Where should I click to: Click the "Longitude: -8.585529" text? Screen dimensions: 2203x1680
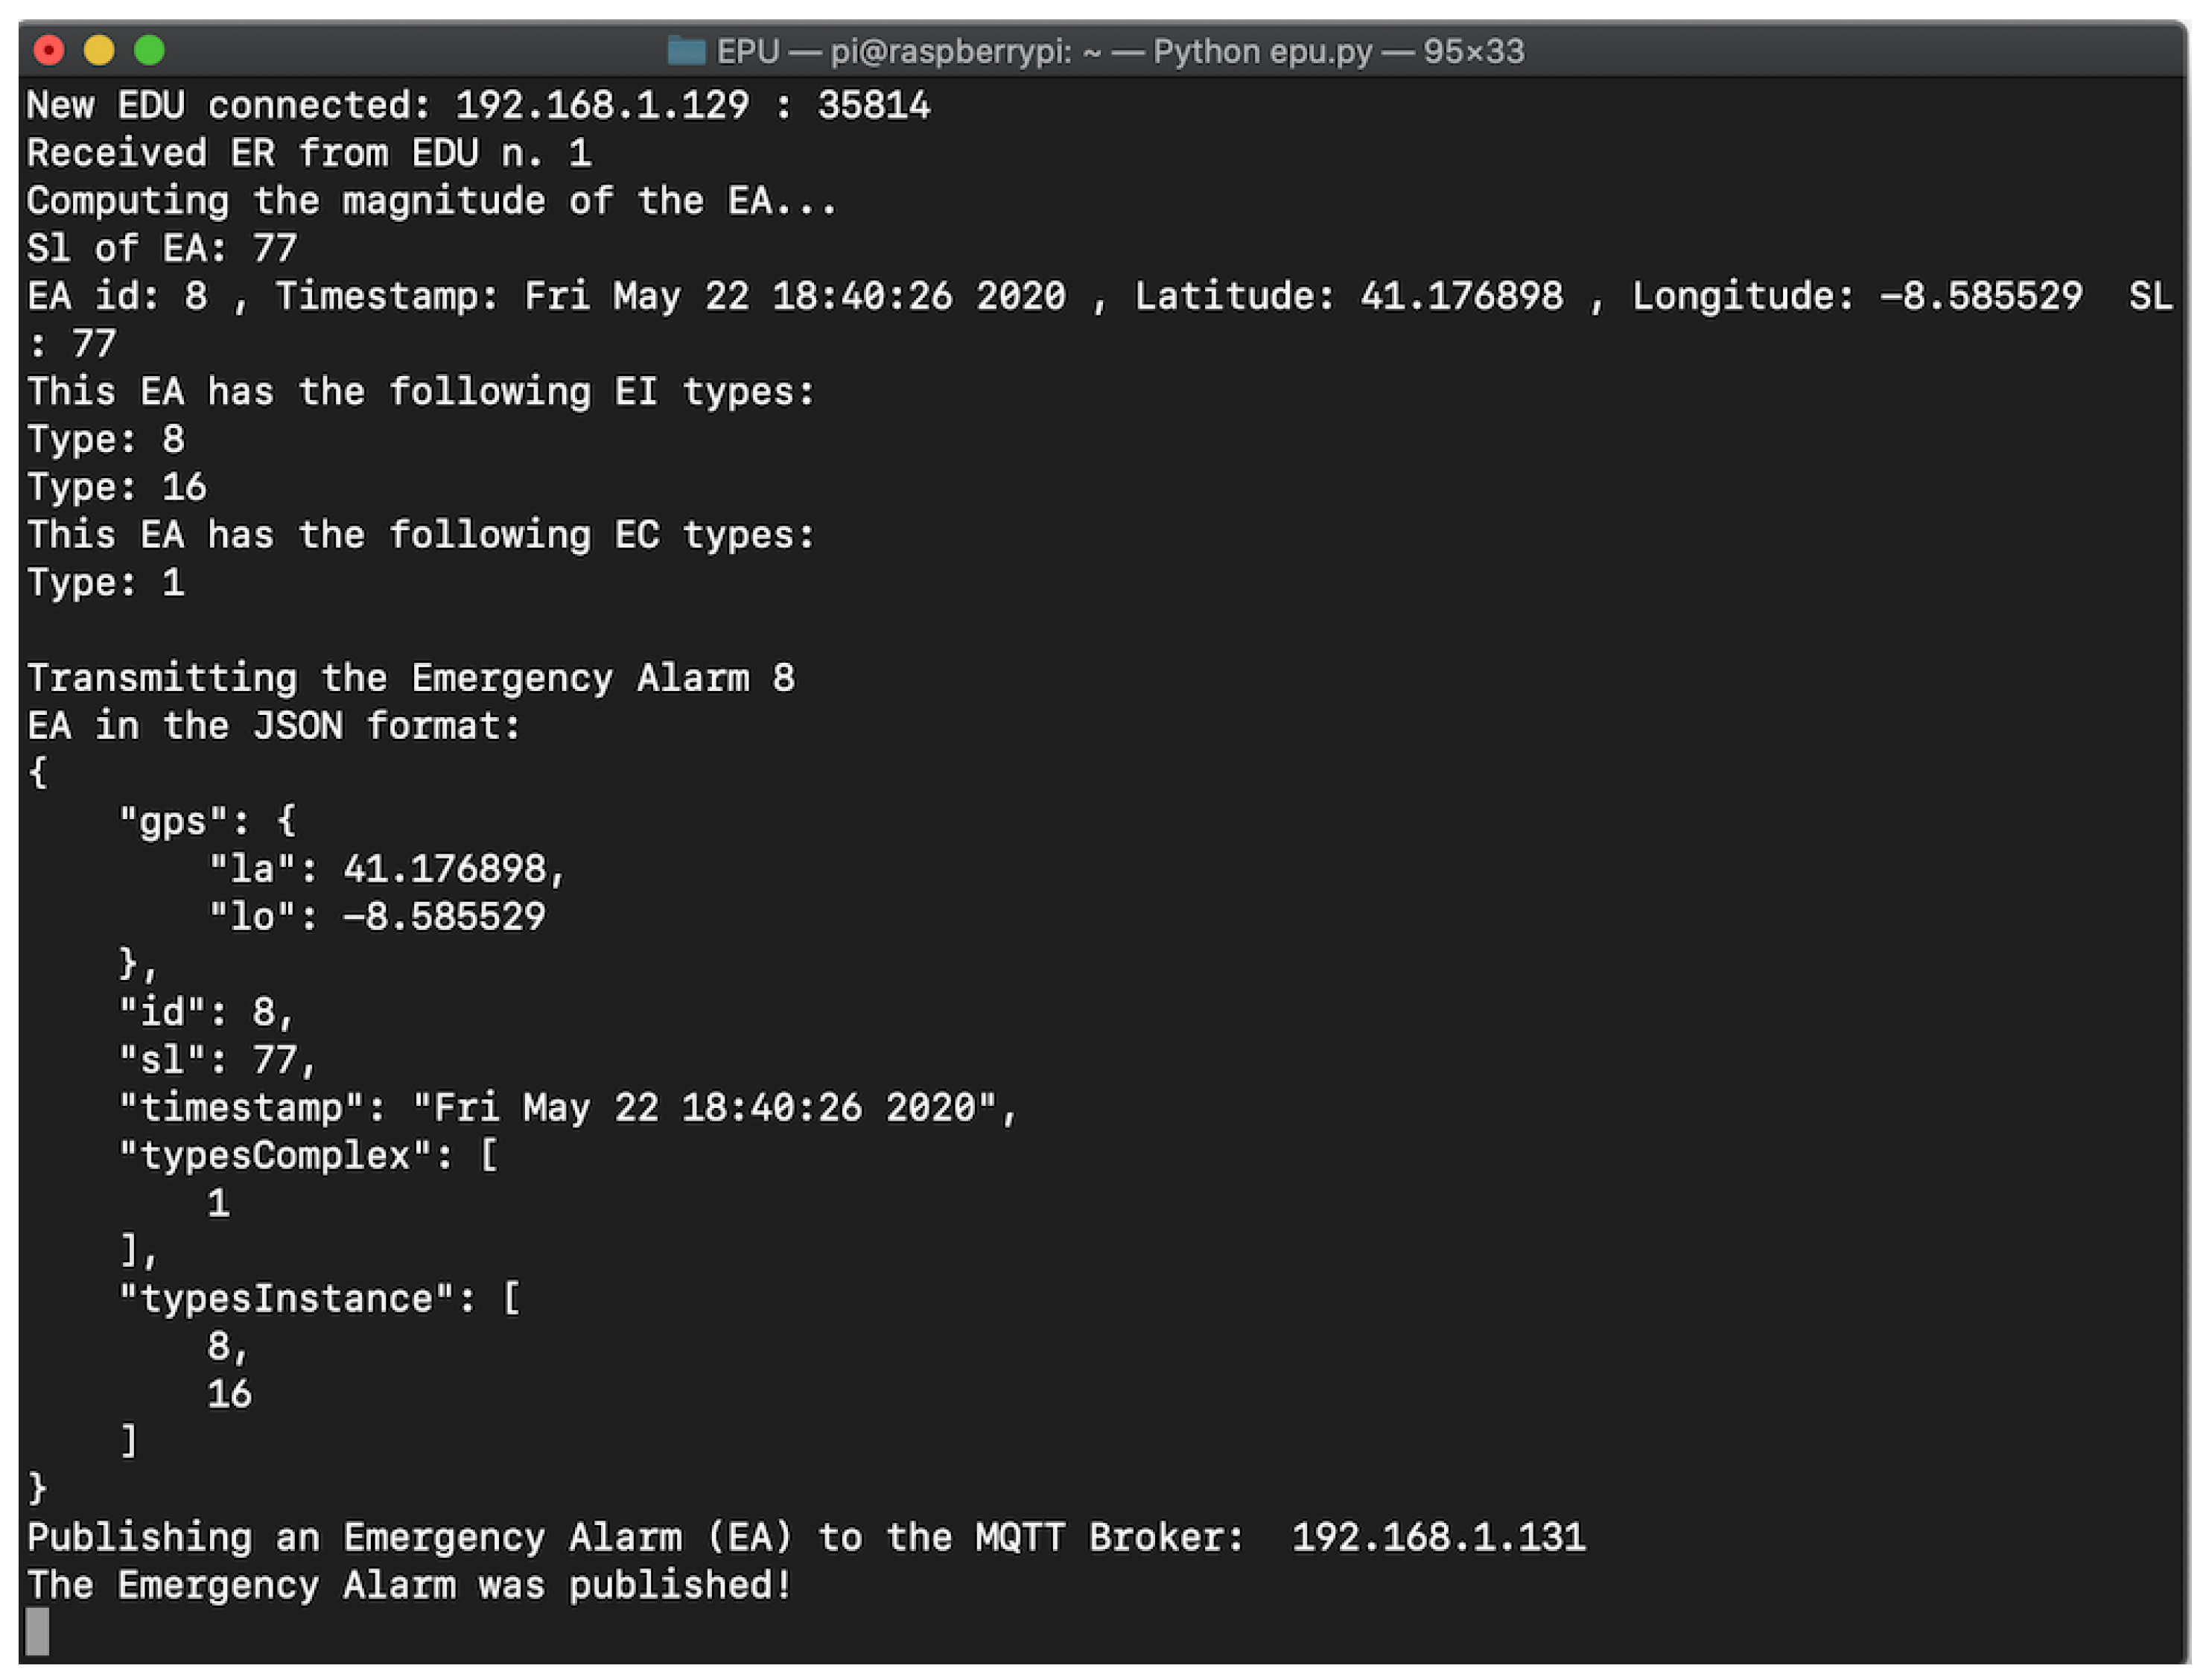1856,296
